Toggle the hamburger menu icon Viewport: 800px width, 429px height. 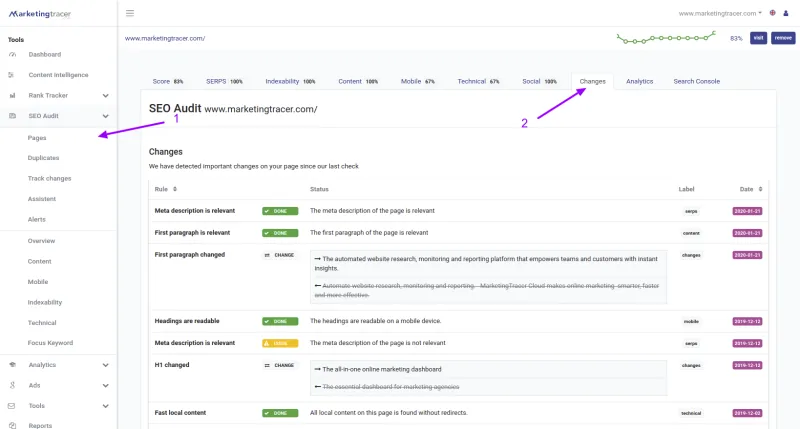tap(130, 13)
